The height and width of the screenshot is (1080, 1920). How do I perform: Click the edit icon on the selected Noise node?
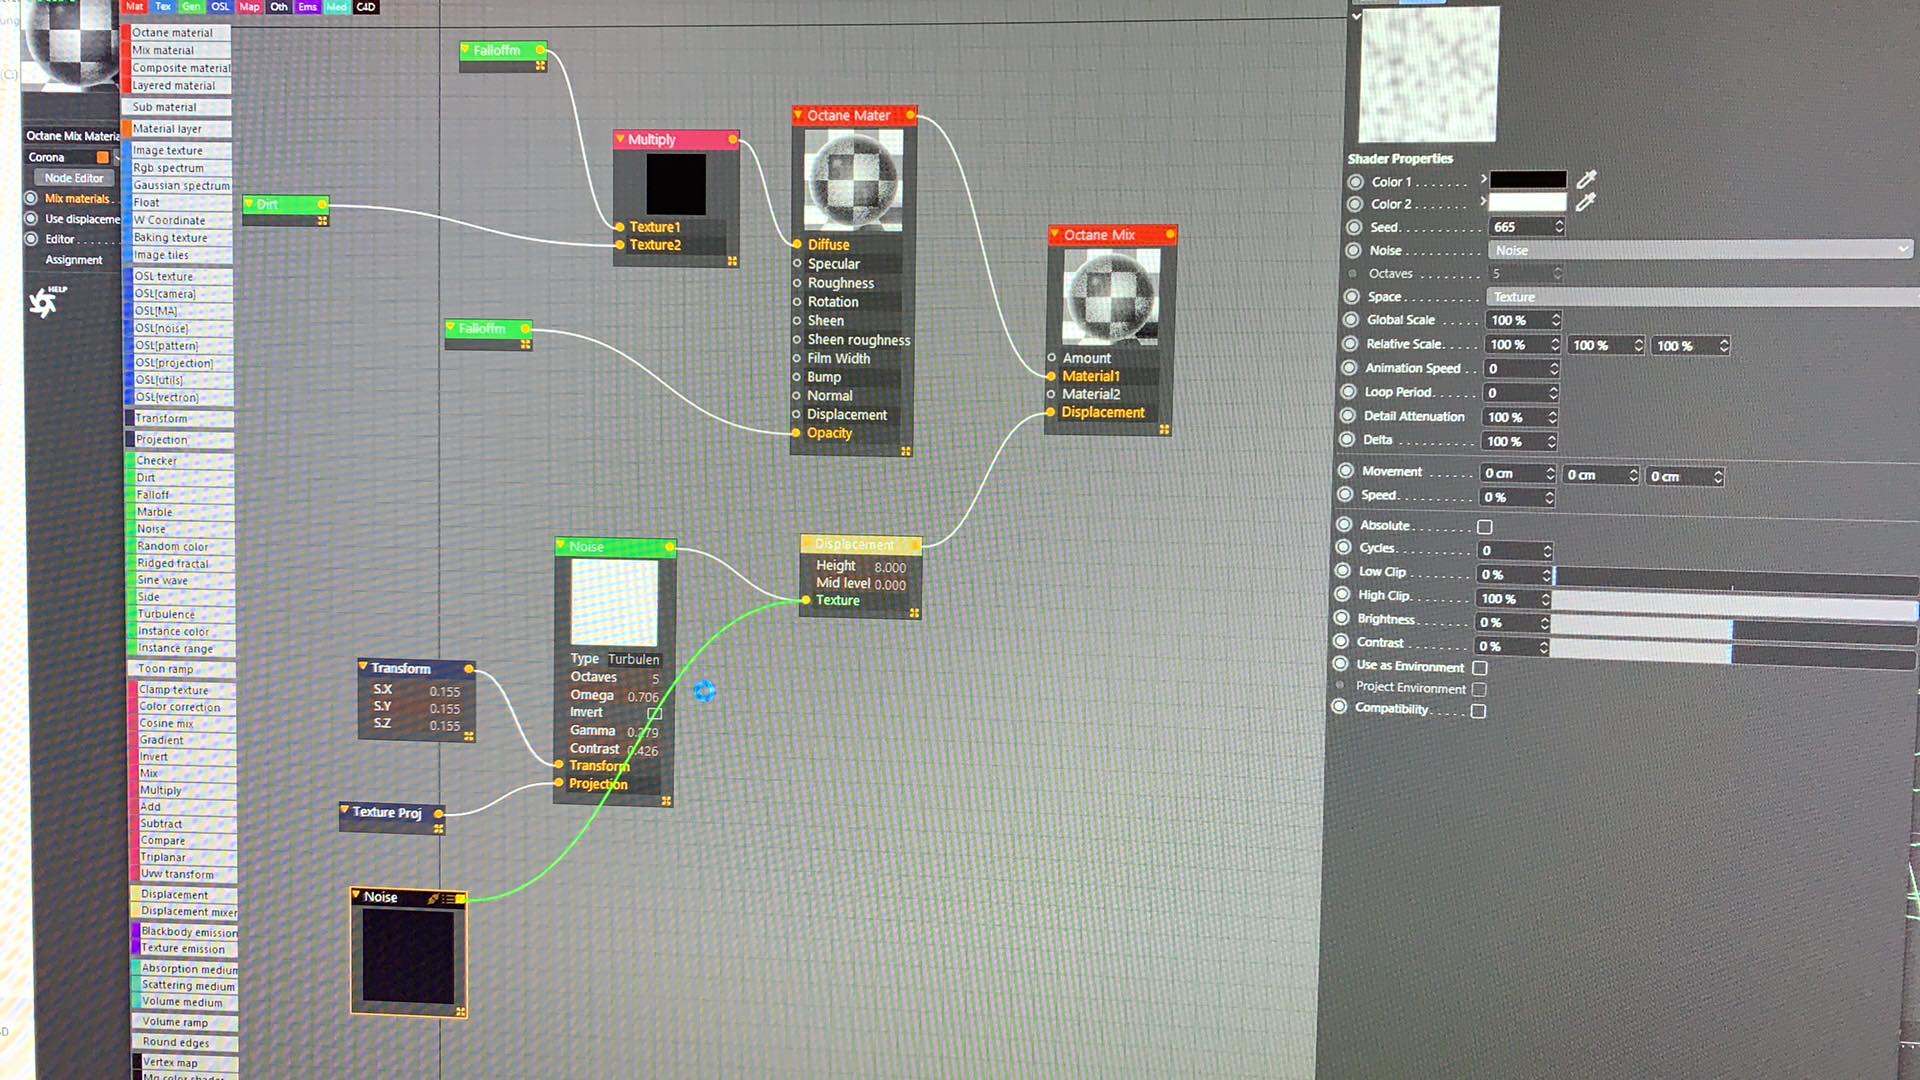(x=433, y=898)
